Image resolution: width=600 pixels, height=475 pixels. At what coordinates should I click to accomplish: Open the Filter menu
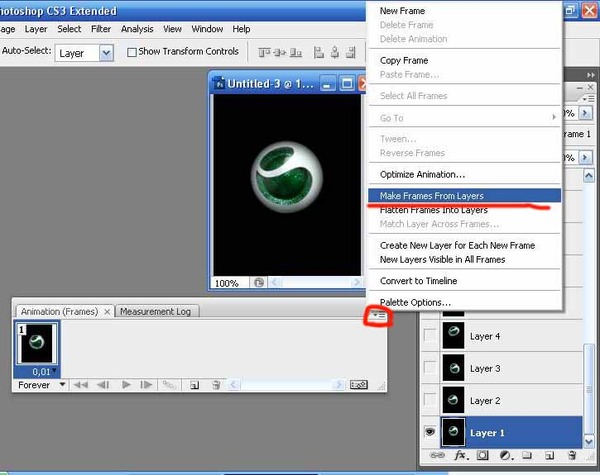click(x=101, y=29)
